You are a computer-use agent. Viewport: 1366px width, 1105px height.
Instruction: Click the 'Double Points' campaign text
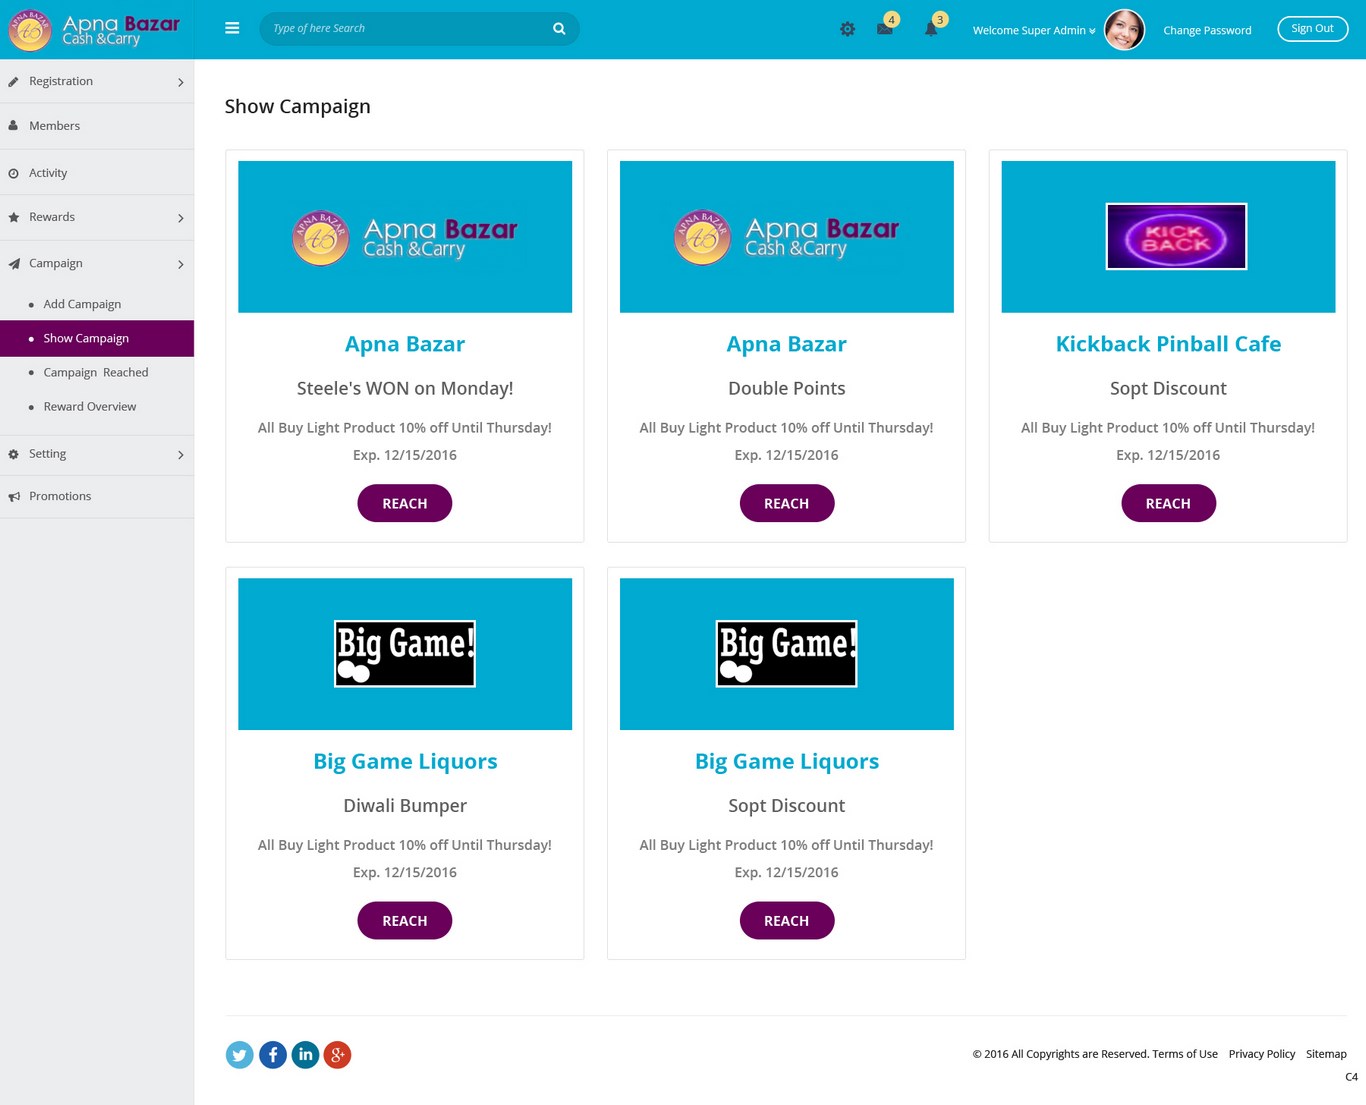coord(787,389)
